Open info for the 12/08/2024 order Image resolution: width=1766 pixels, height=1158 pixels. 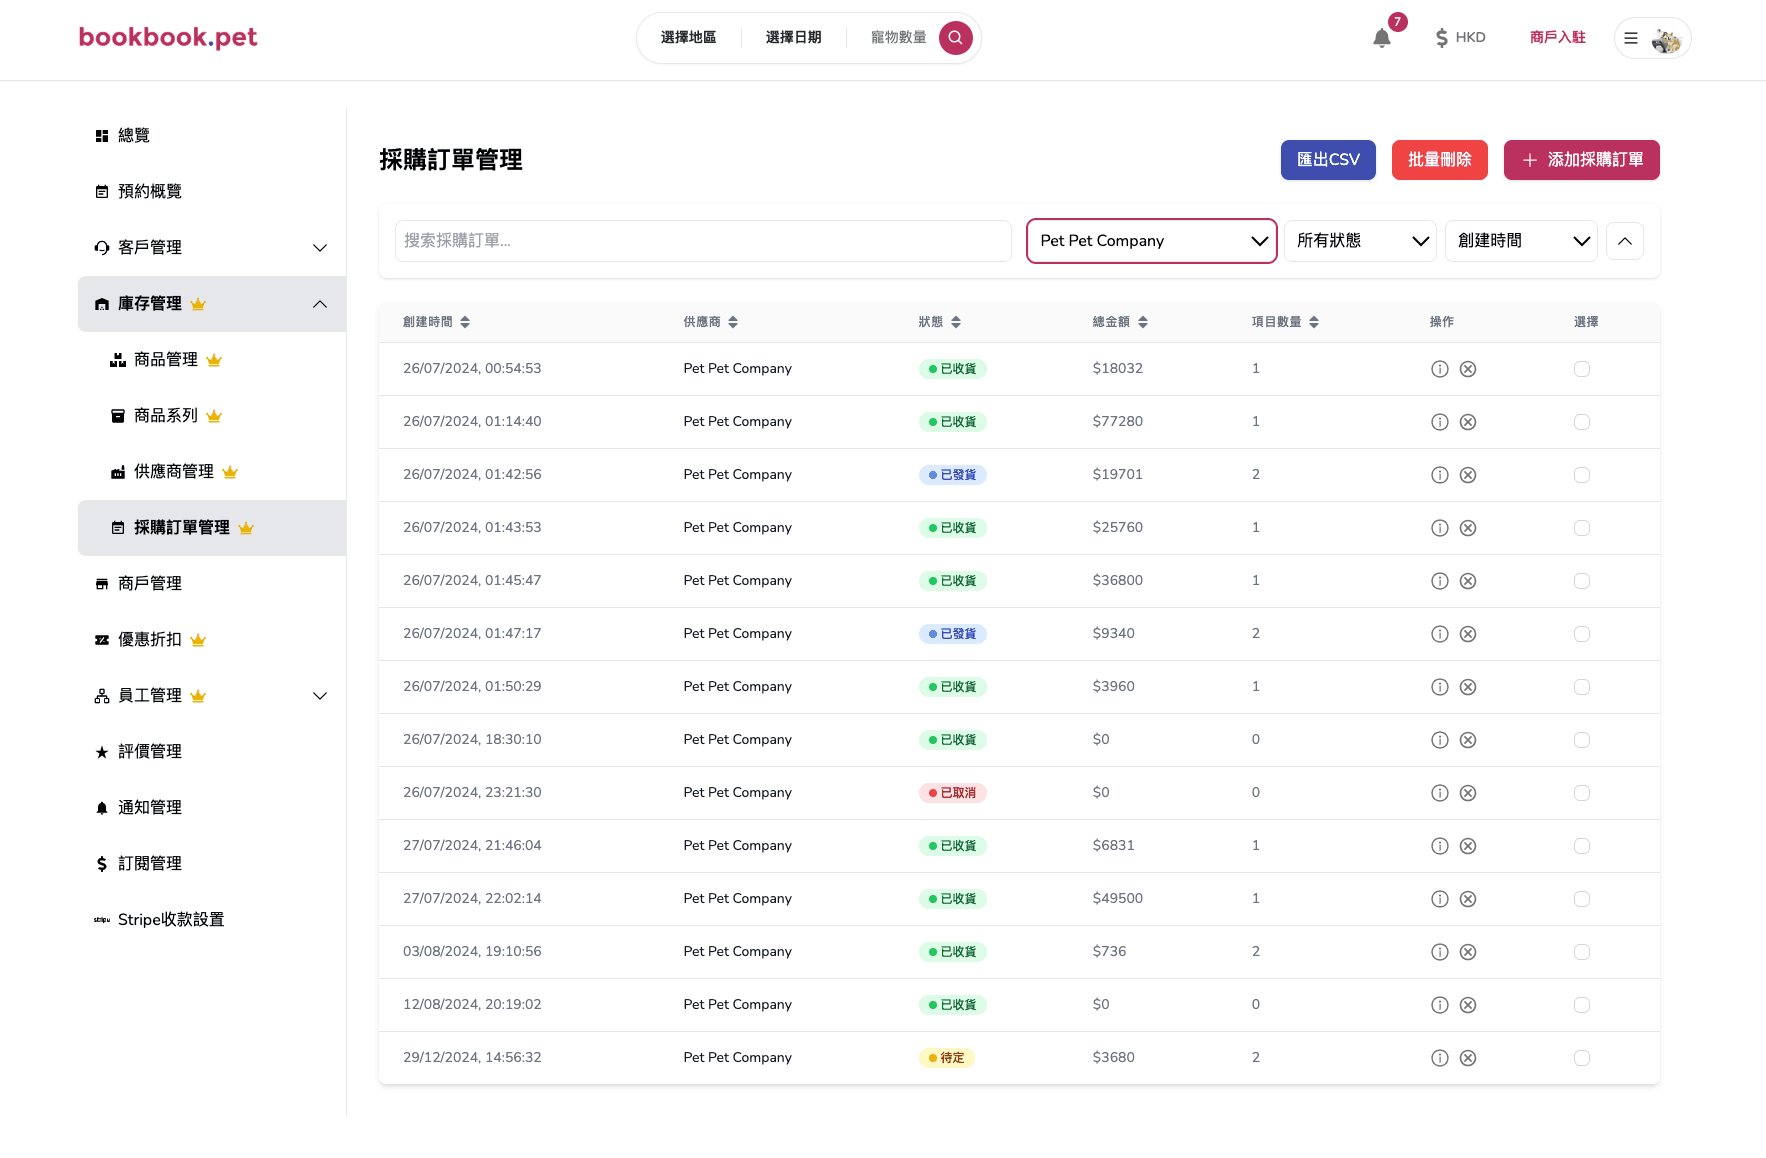[1440, 1005]
